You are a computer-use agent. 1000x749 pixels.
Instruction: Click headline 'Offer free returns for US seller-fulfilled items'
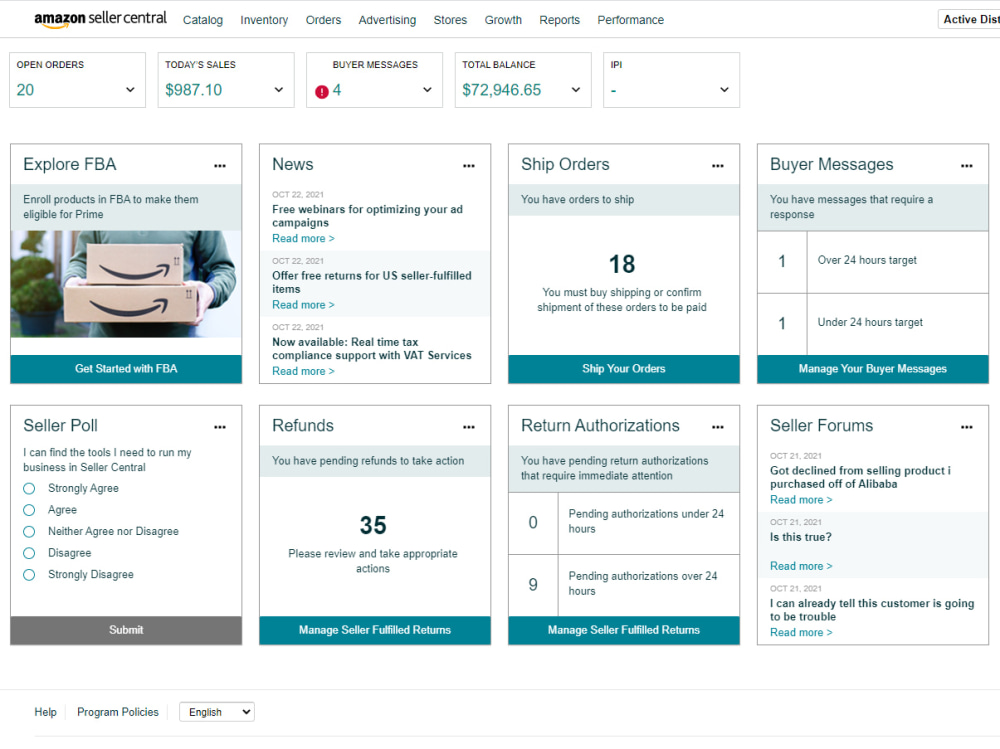pyautogui.click(x=372, y=283)
